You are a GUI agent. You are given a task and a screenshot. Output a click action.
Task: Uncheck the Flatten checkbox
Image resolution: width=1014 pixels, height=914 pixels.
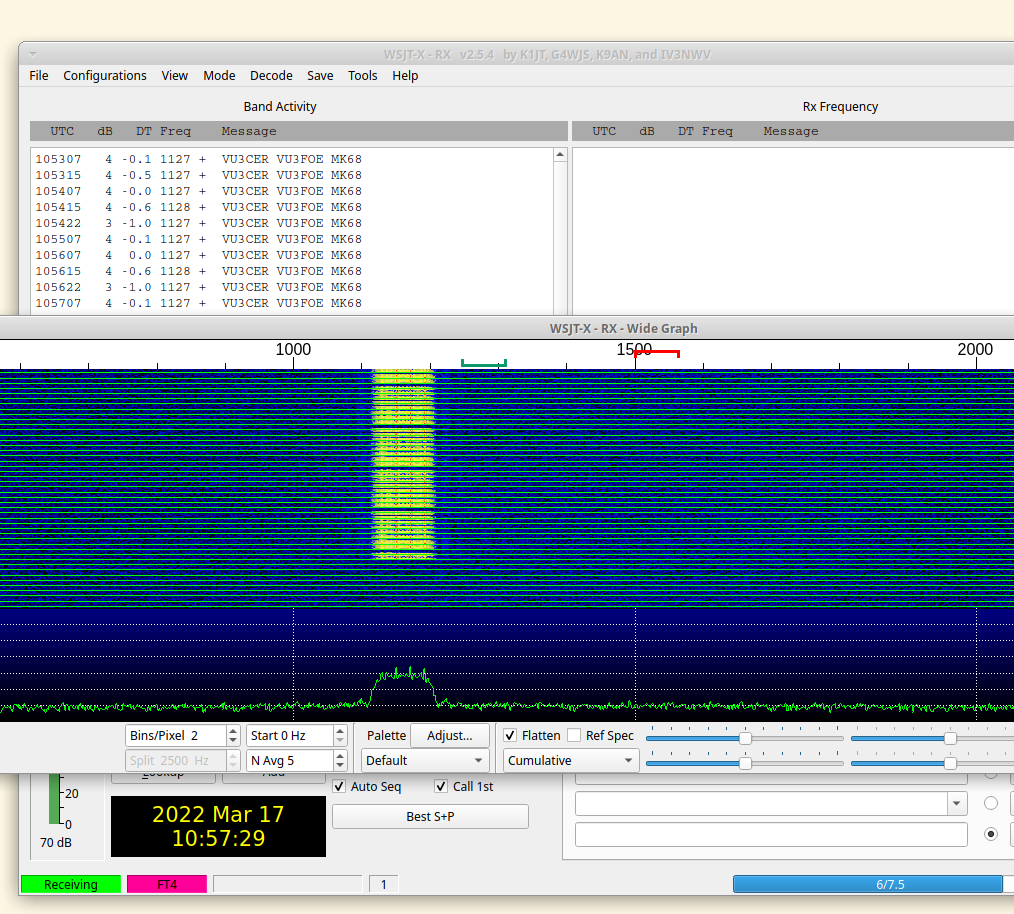(510, 735)
